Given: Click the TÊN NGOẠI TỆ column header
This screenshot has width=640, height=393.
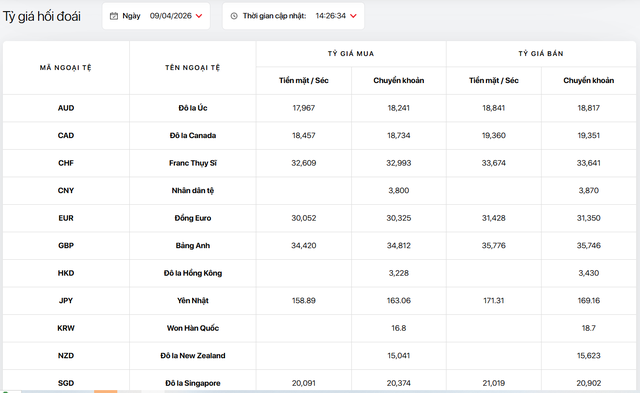Looking at the screenshot, I should point(193,67).
